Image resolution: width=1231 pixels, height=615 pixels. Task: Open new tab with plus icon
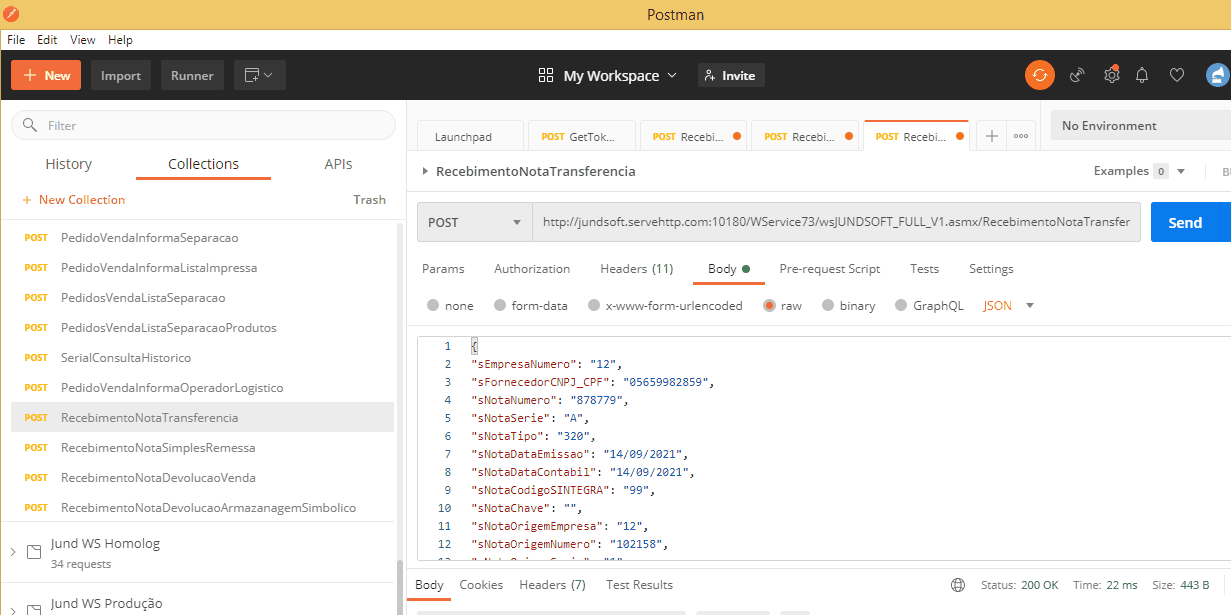tap(991, 137)
